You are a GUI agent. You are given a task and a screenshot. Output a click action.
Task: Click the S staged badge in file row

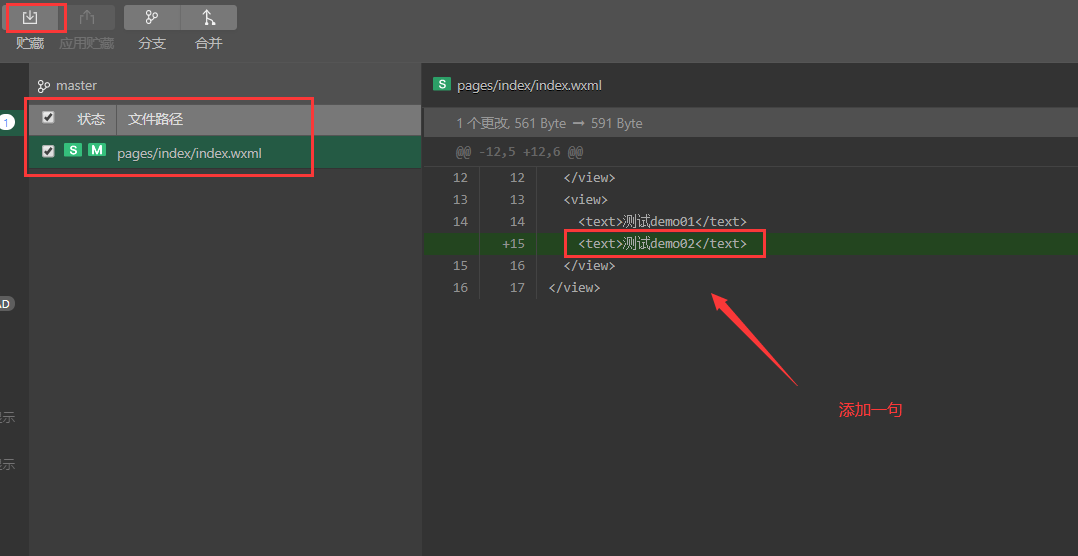point(73,150)
